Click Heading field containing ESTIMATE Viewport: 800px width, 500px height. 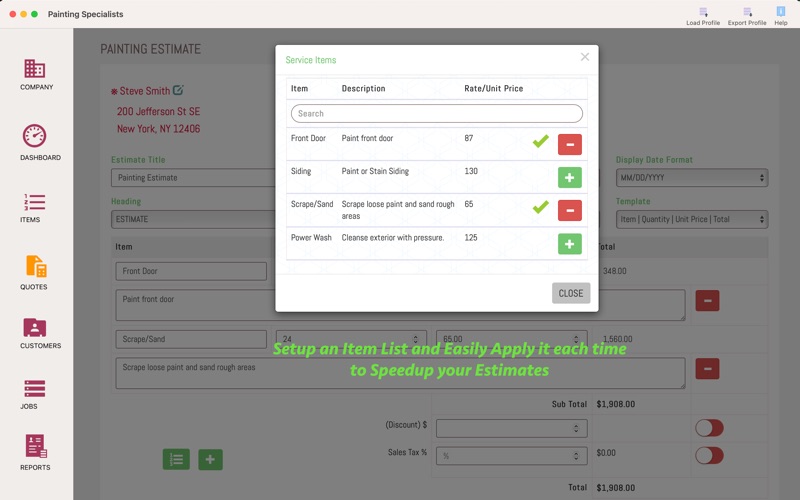pyautogui.click(x=193, y=219)
